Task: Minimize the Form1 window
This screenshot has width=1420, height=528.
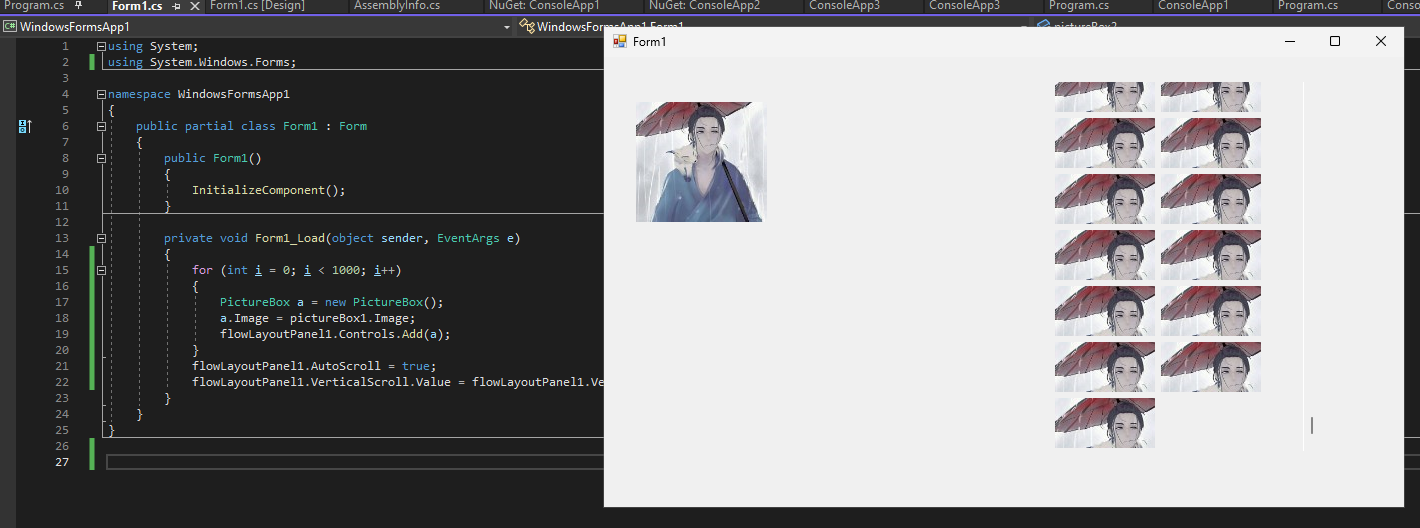Action: coord(1289,41)
